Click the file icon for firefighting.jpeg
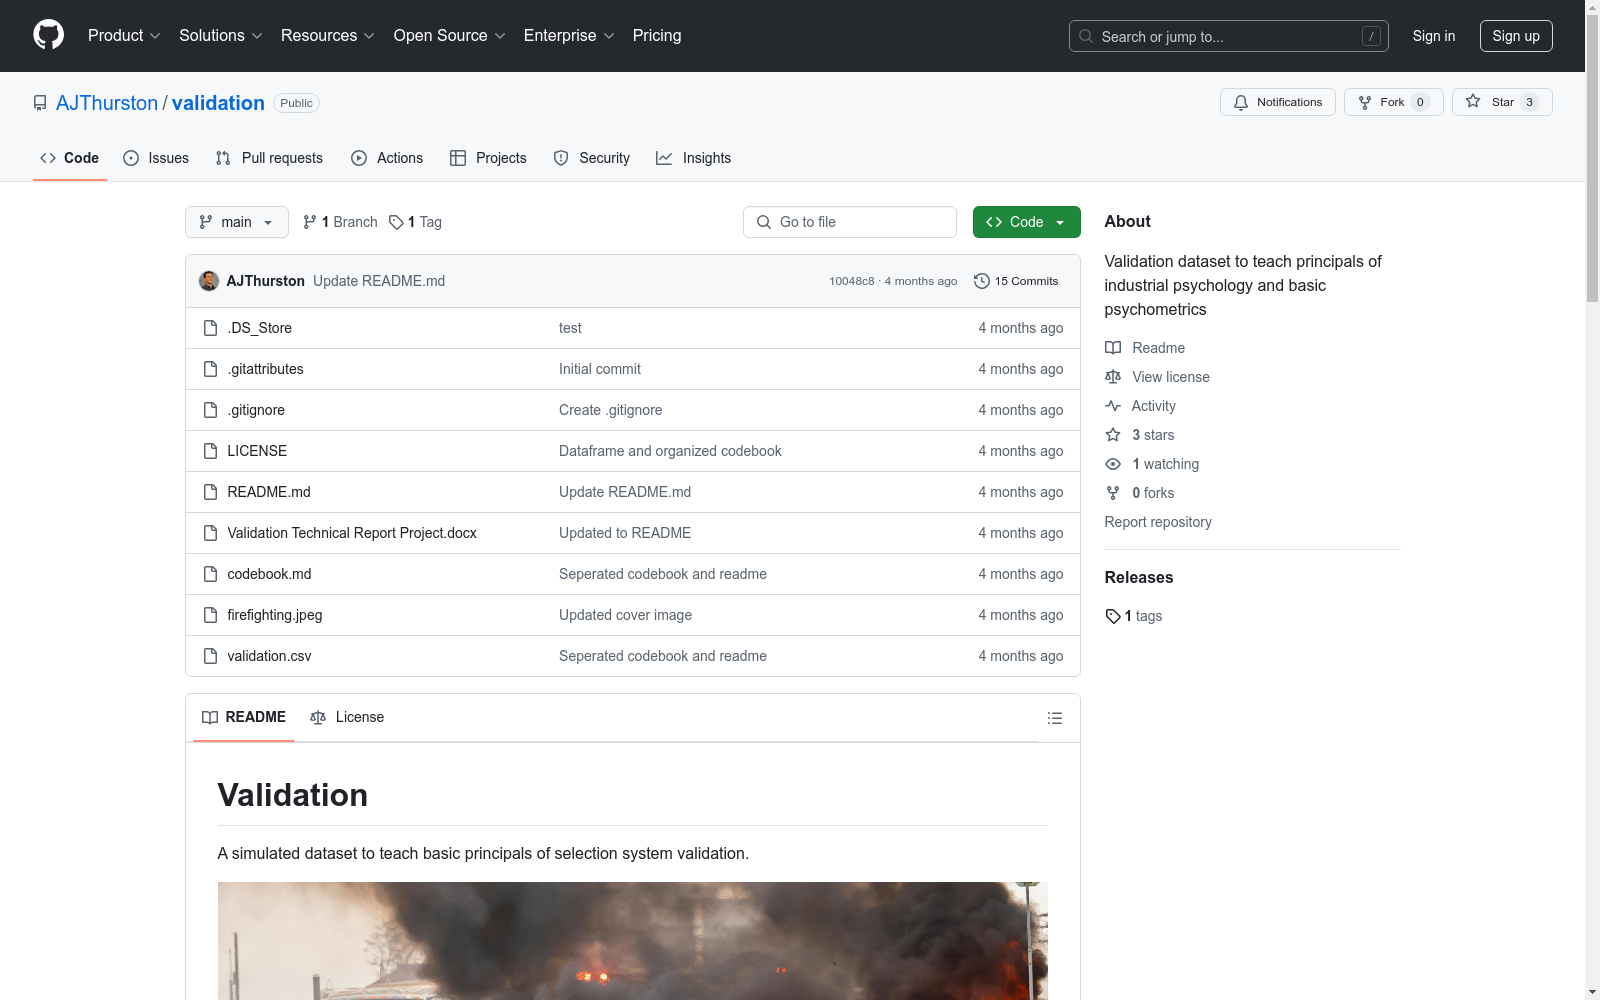The image size is (1600, 1000). pyautogui.click(x=210, y=615)
